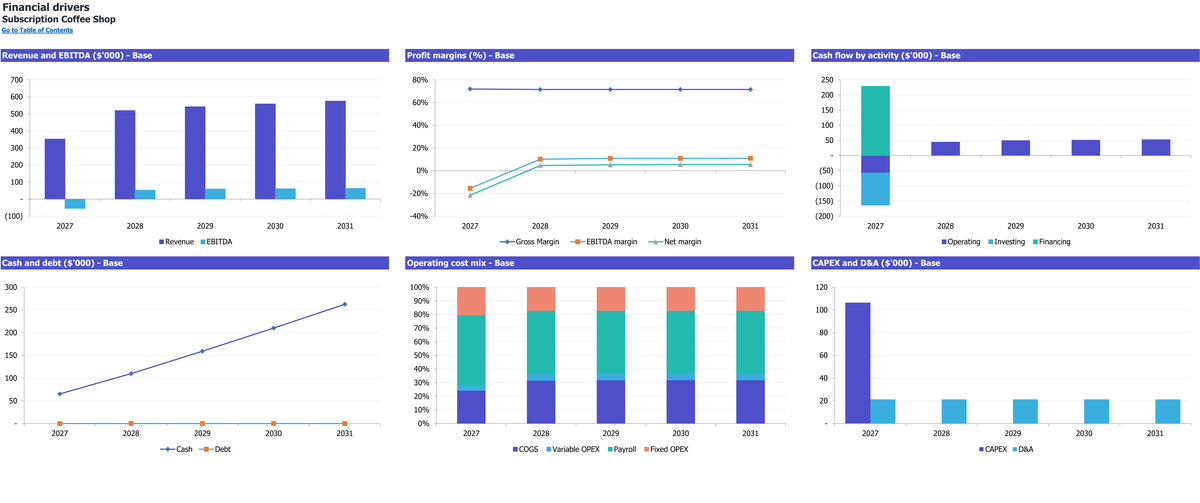Select the 2027 Investing cash flow bar segment
Viewport: 1200px width, 503px height.
pos(875,189)
